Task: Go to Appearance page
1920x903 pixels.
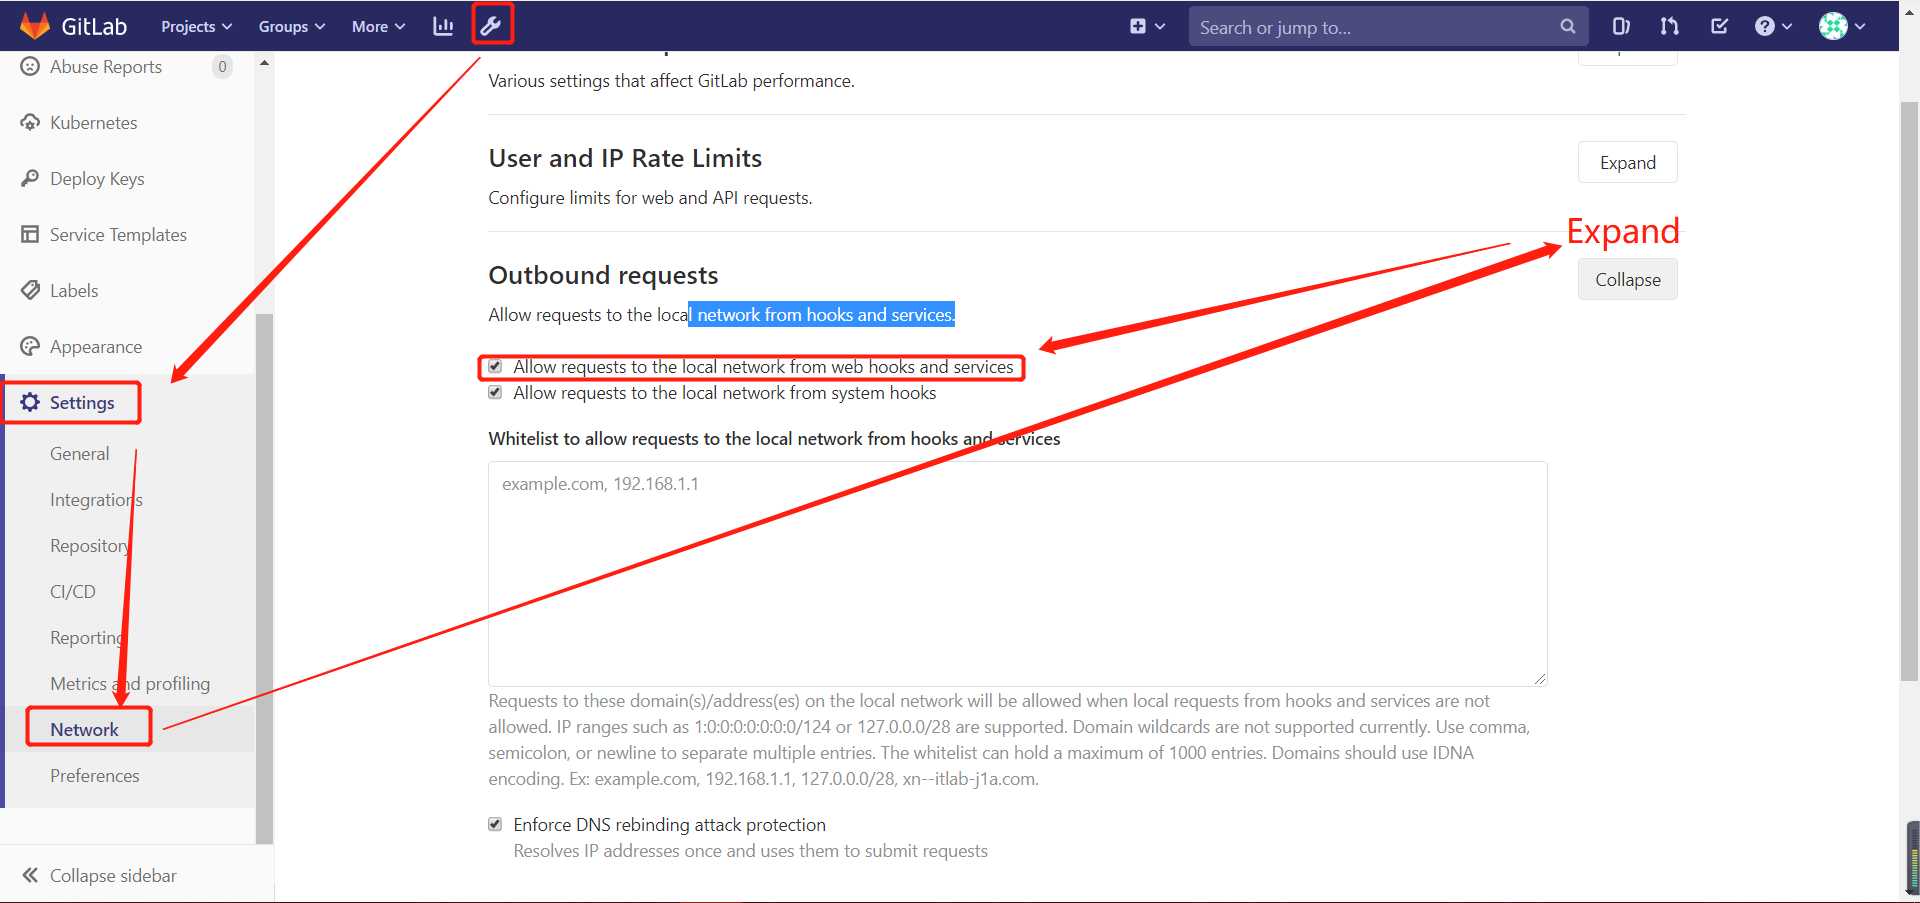Action: pyautogui.click(x=96, y=346)
